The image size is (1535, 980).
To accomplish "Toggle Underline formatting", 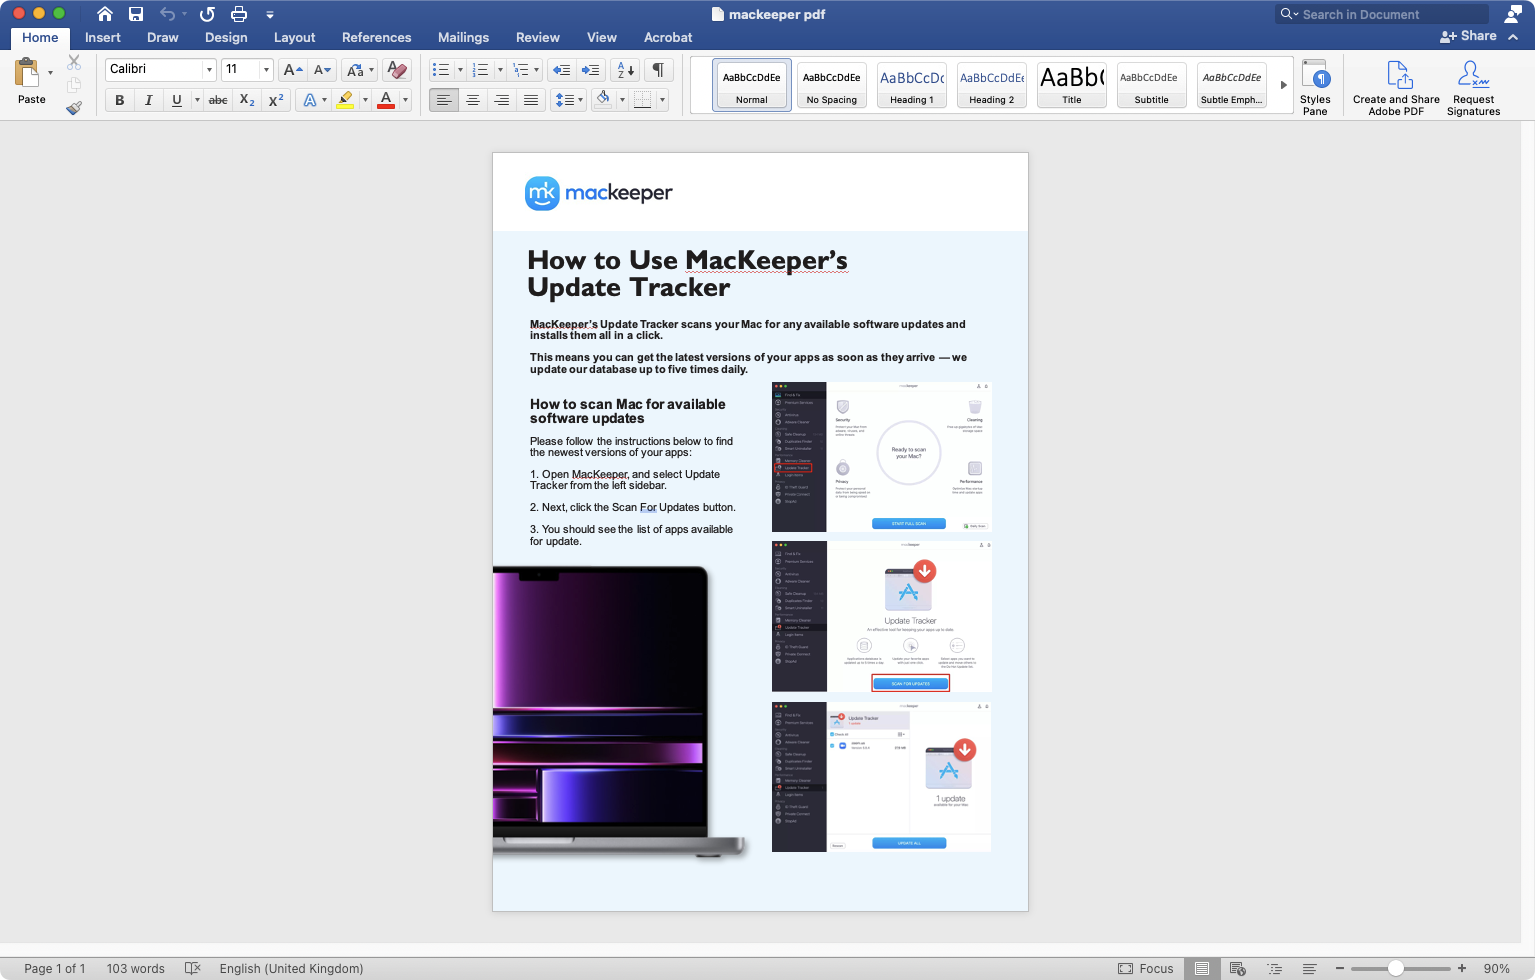I will pyautogui.click(x=177, y=100).
